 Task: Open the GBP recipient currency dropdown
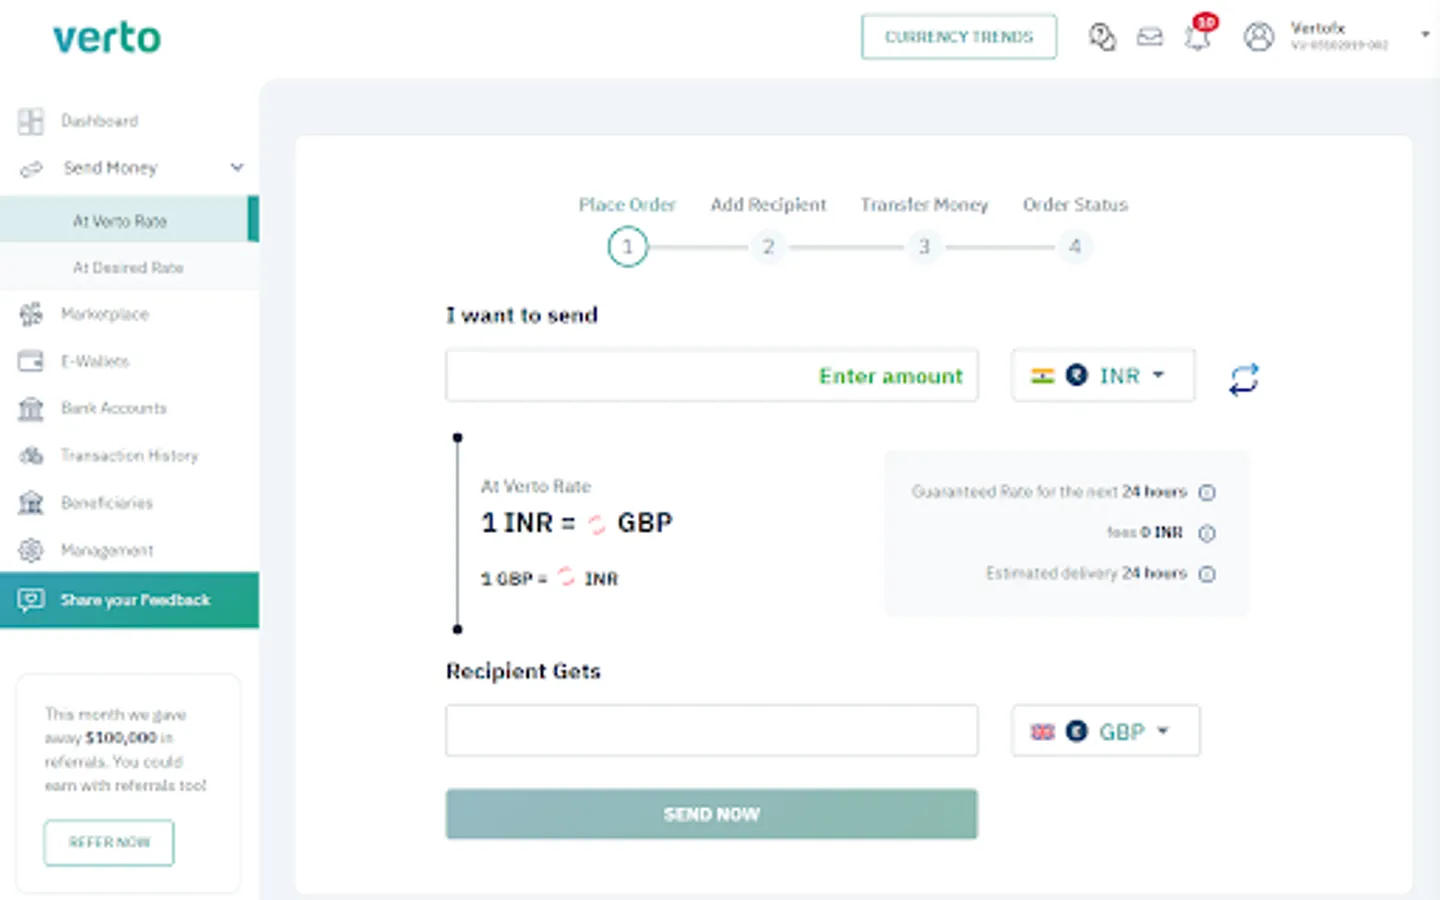[x=1105, y=732]
